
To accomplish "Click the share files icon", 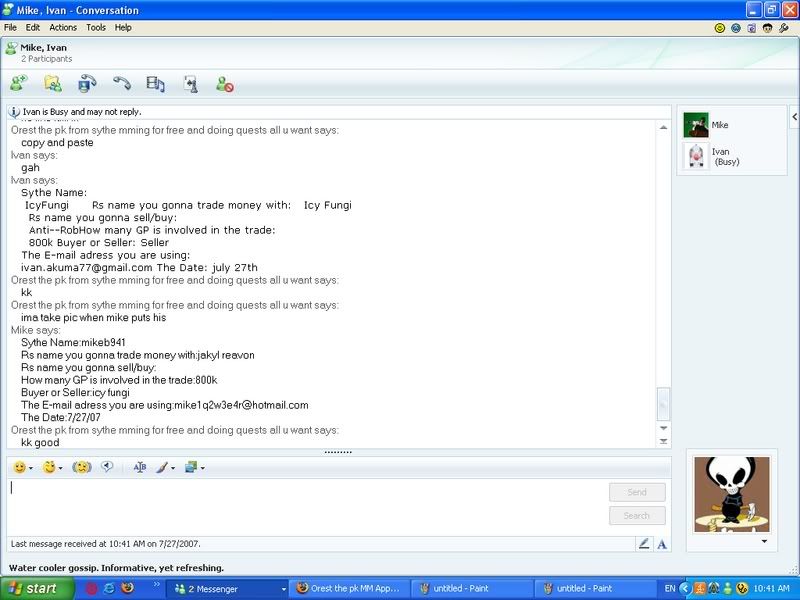I will tap(53, 85).
